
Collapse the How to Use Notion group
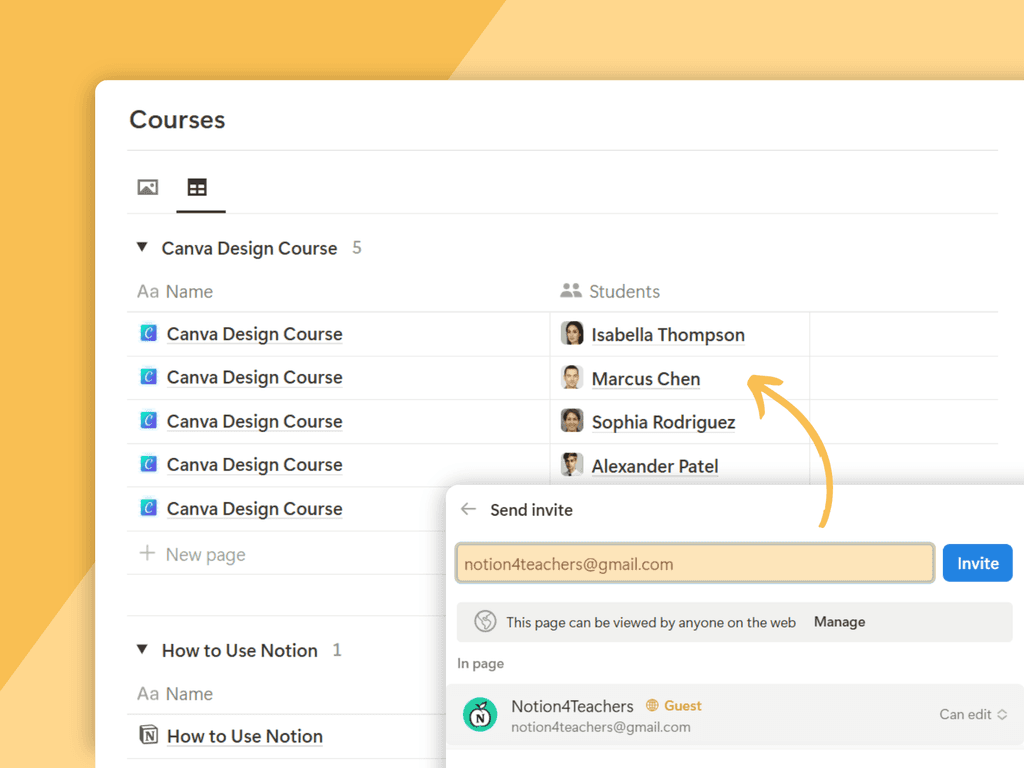[x=141, y=650]
